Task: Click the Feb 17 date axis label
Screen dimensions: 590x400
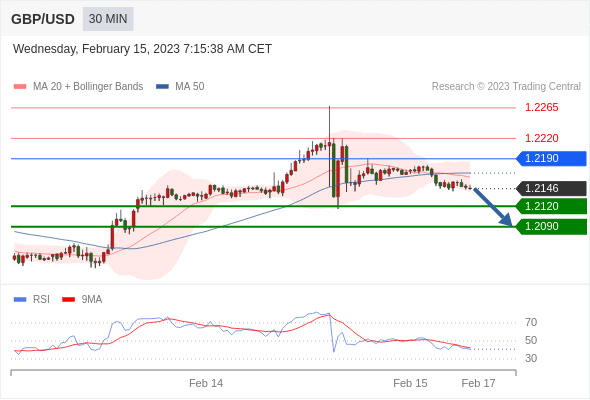Action: 479,383
